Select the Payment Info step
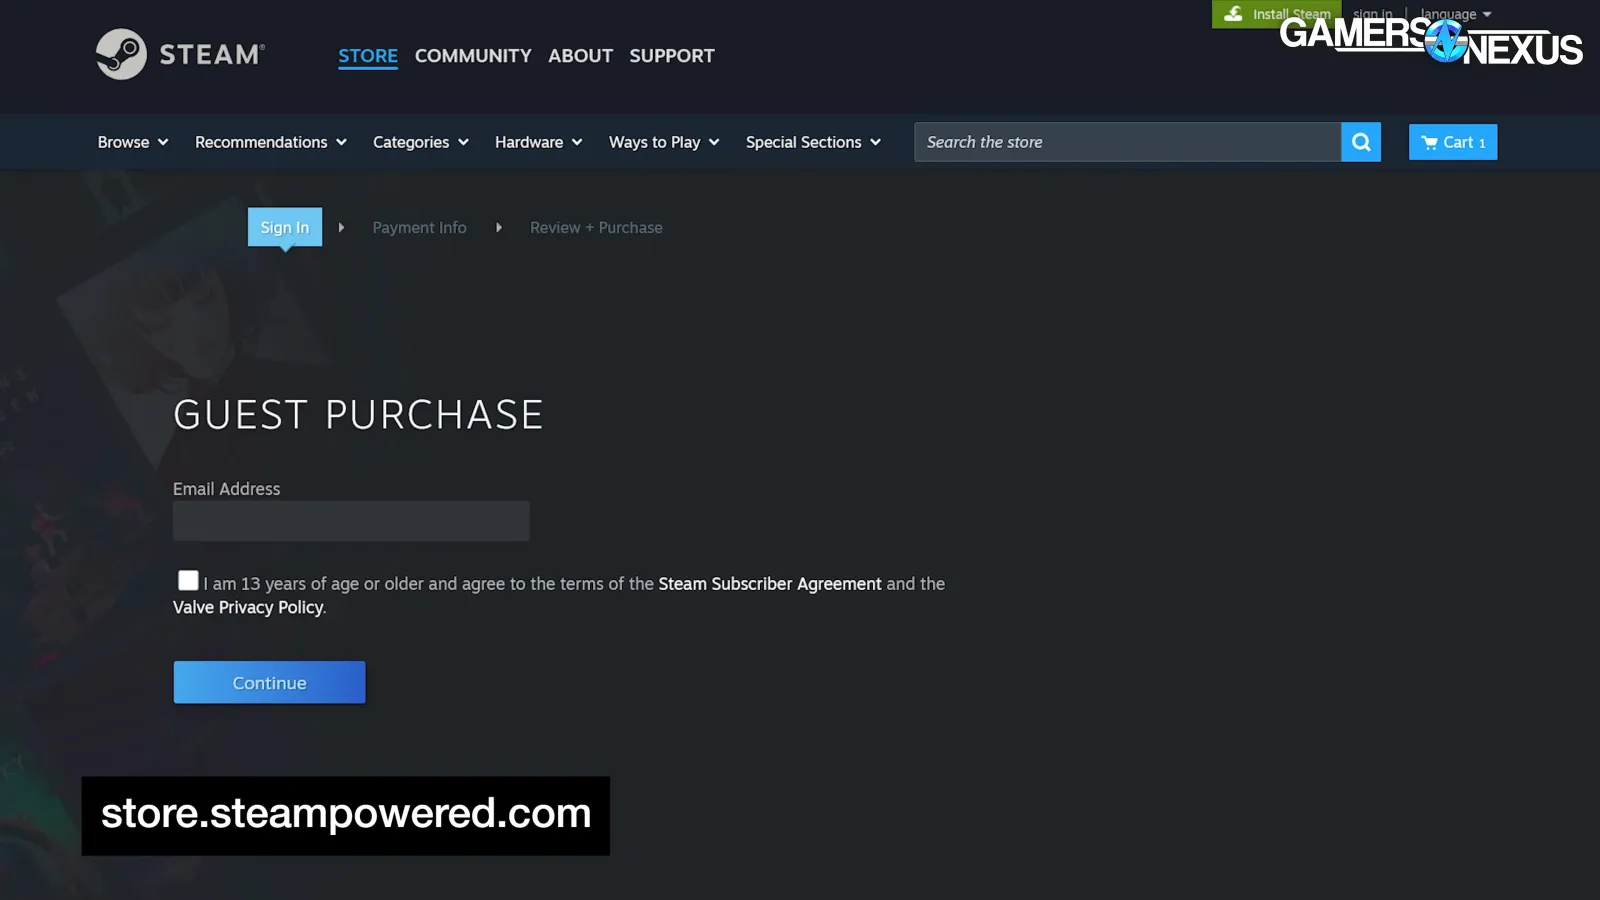1600x900 pixels. pos(419,228)
